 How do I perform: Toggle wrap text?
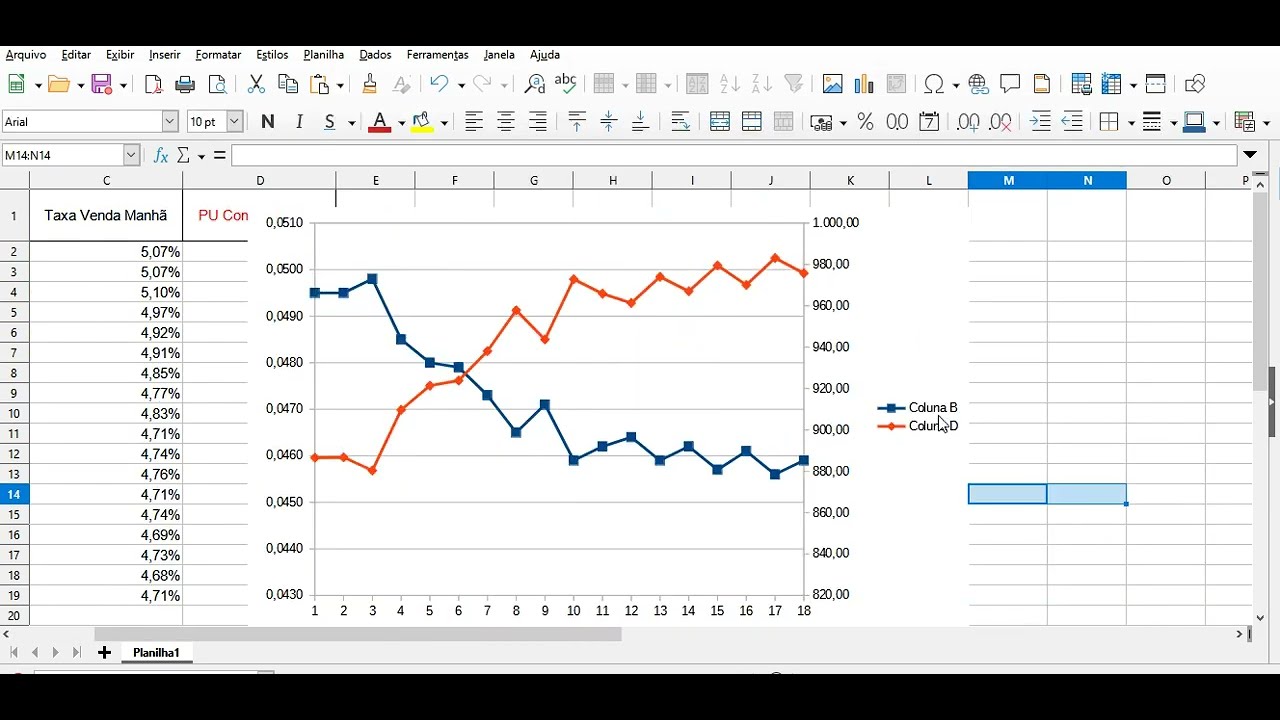point(681,122)
